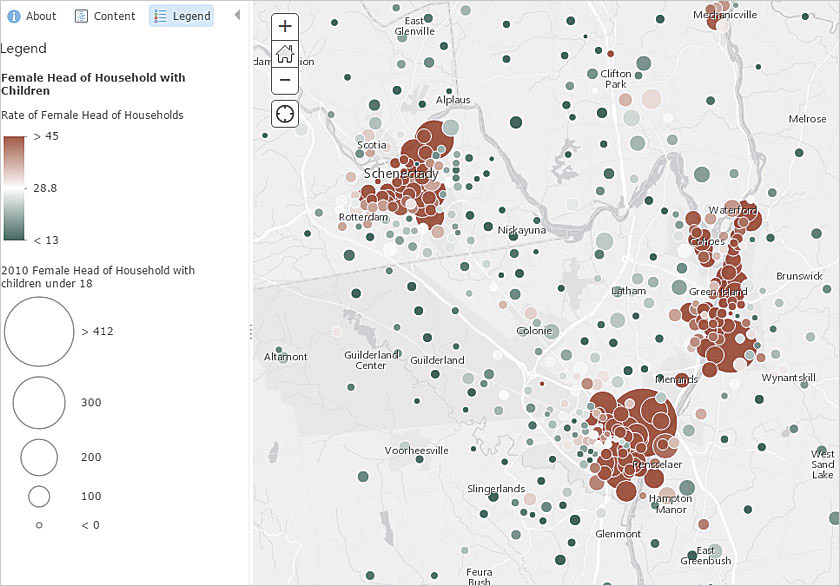The width and height of the screenshot is (840, 586).
Task: Zoom in on the map
Action: 285,27
